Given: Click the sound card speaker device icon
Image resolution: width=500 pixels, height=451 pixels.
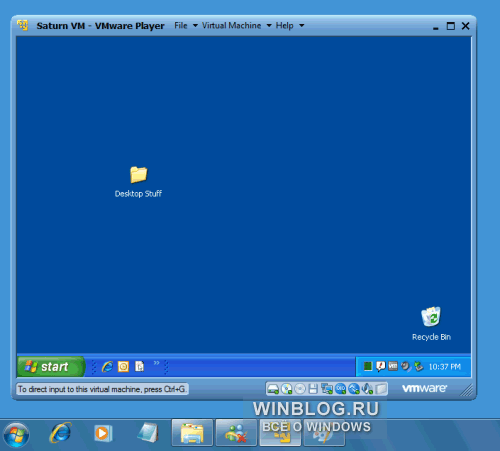Looking at the screenshot, I should coord(367,389).
